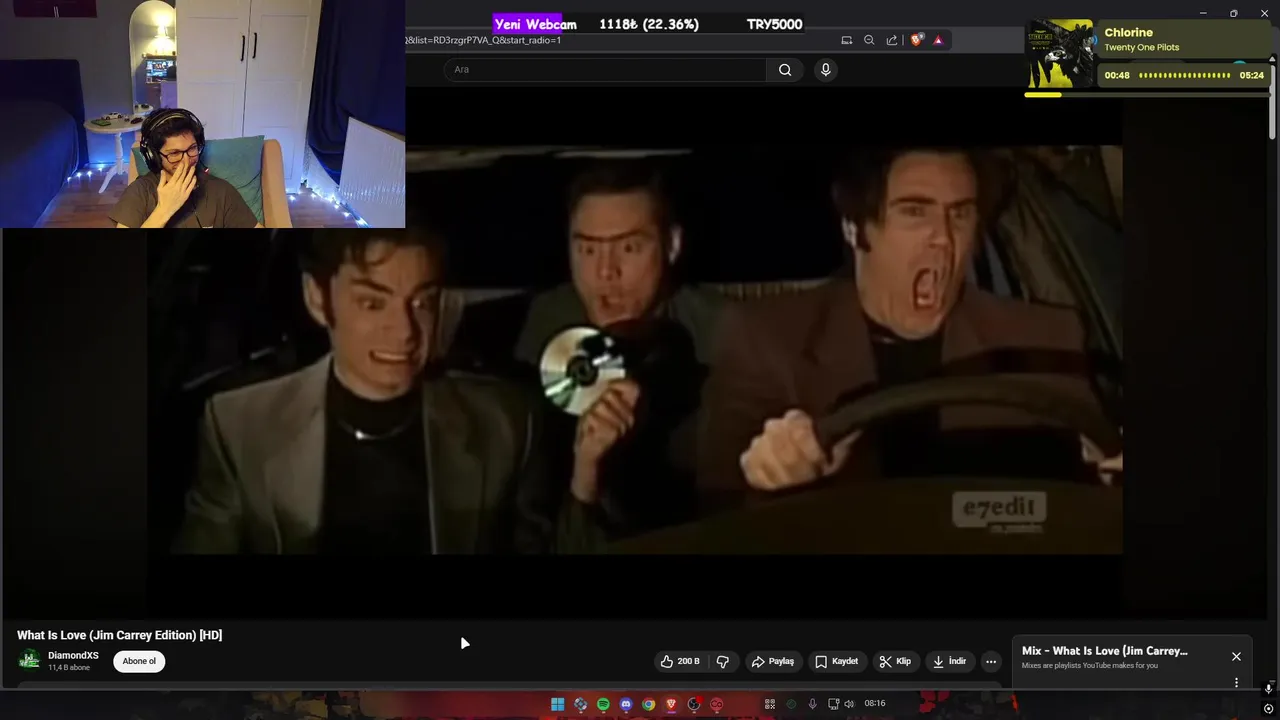Click the Chlorine song title
This screenshot has height=720, width=1280.
[1129, 33]
